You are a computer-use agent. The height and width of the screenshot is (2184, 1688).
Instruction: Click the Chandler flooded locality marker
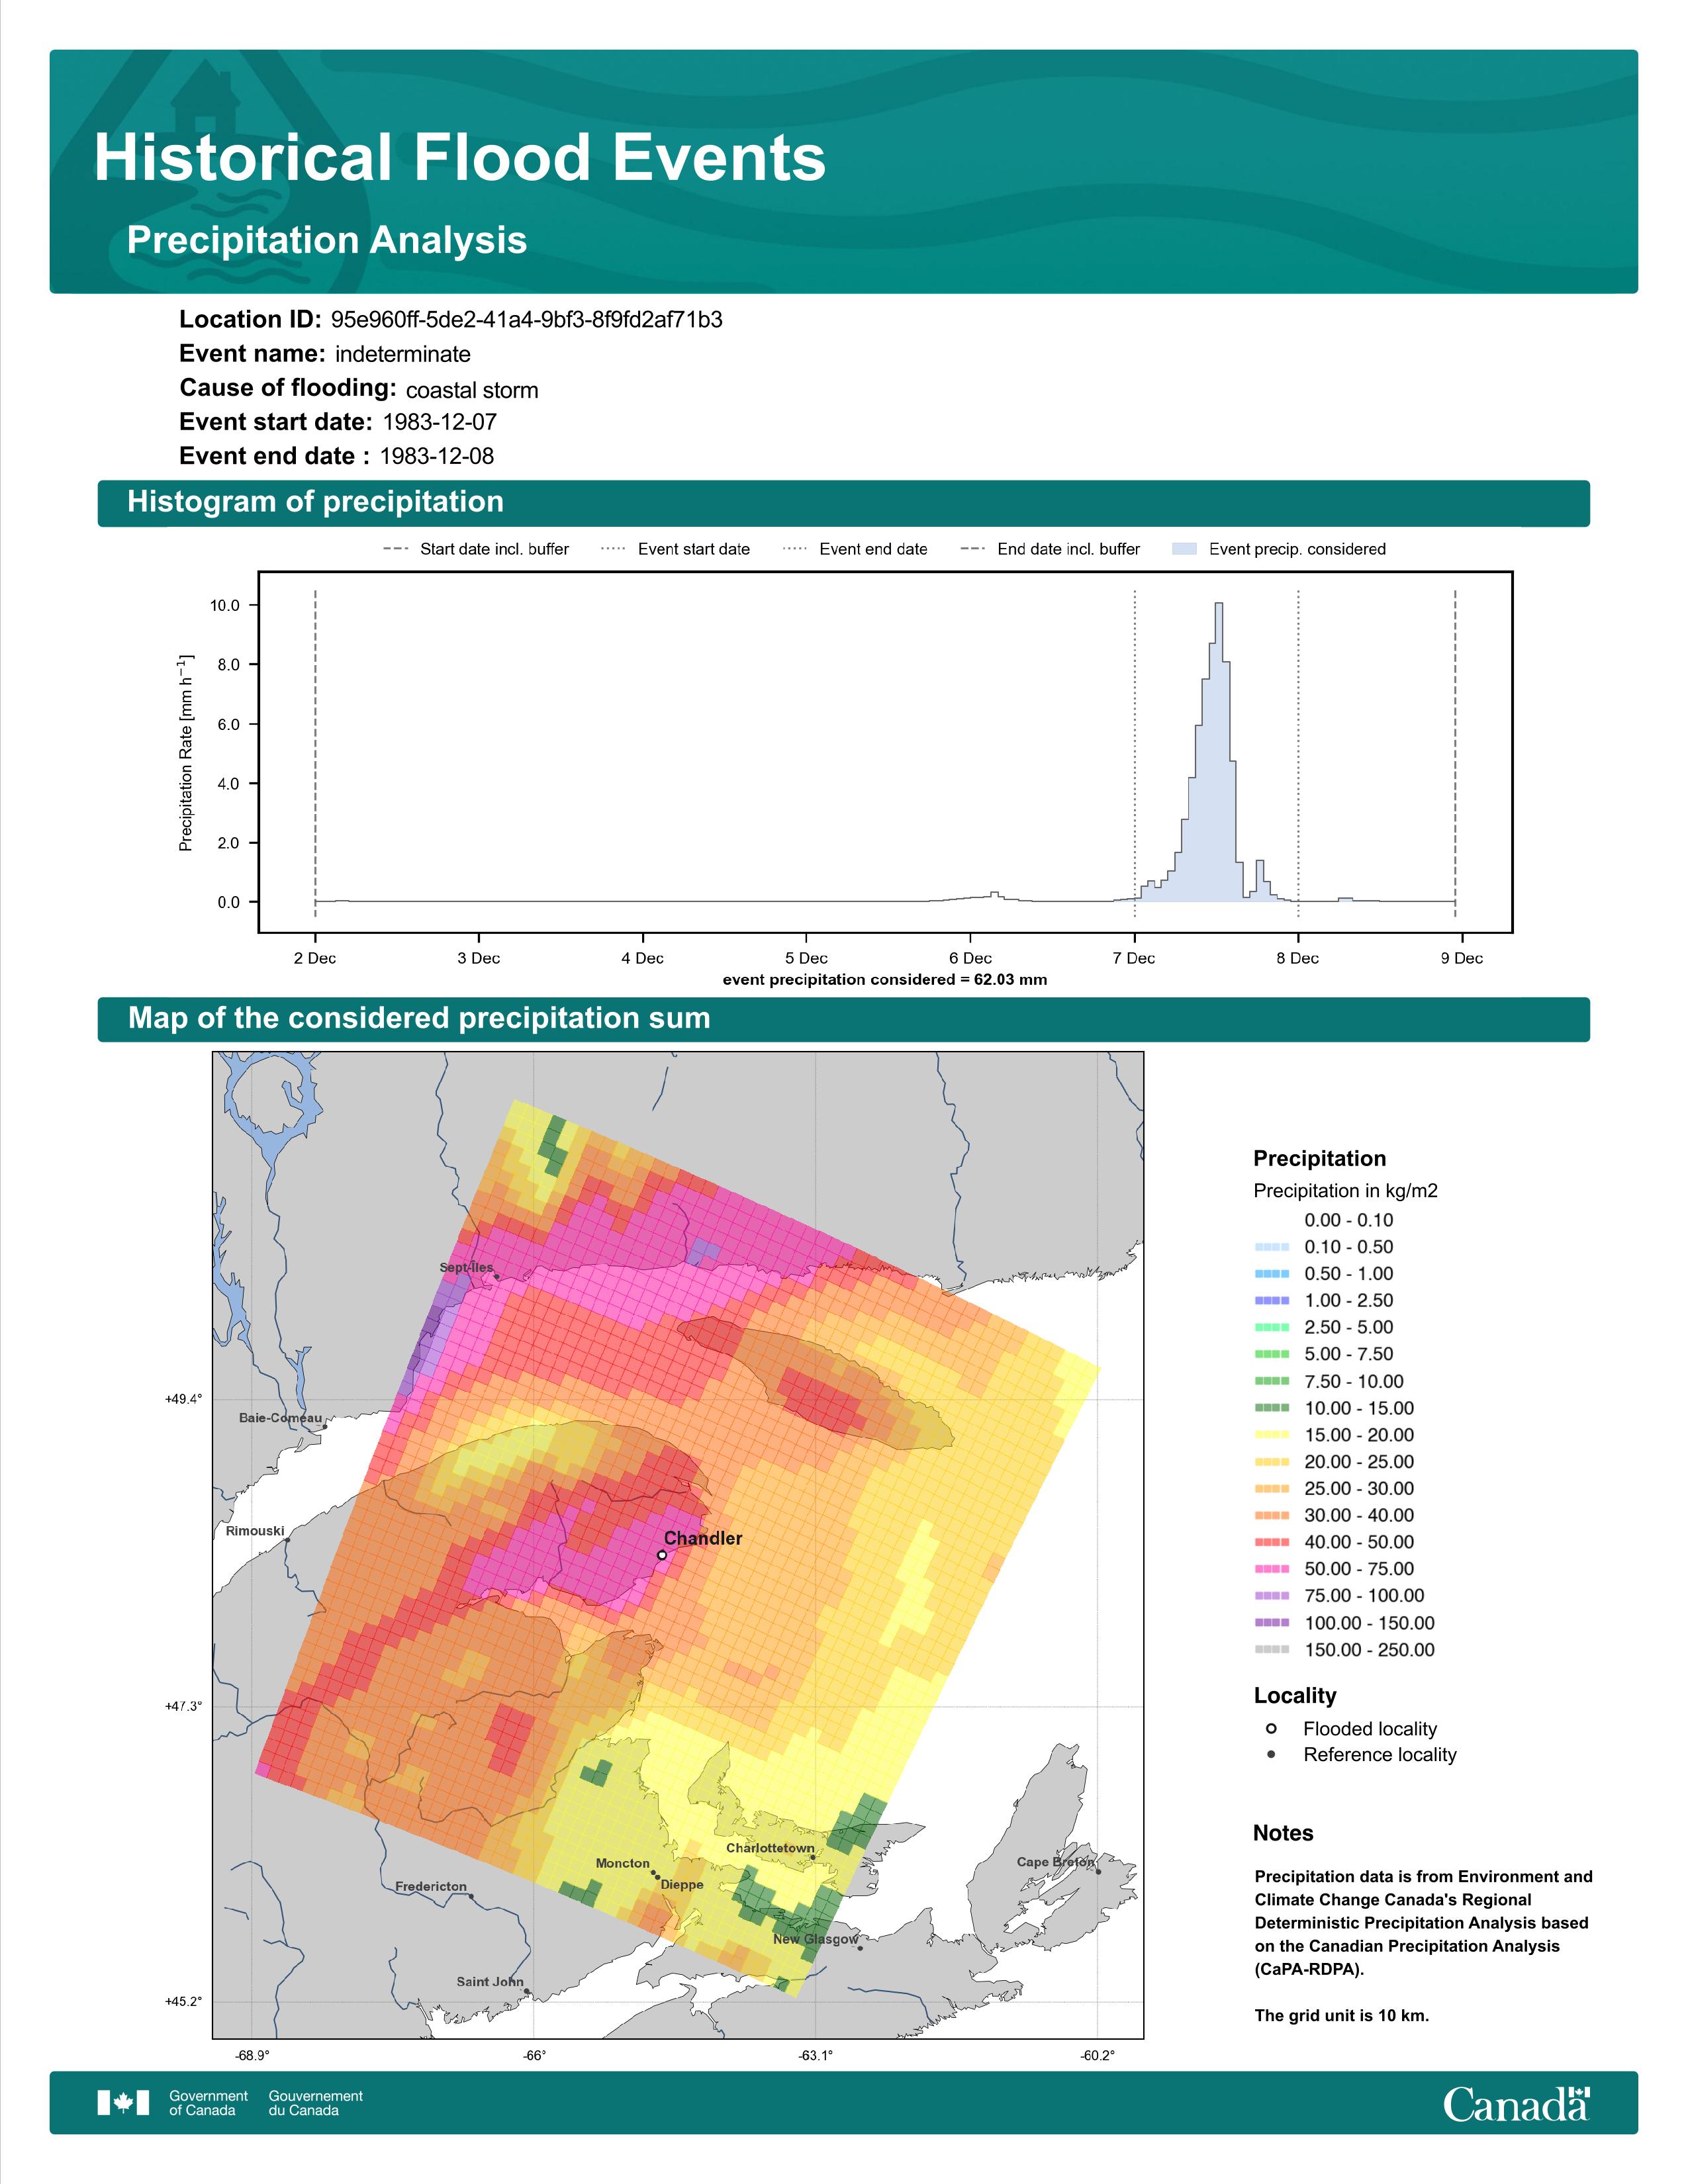[662, 1555]
